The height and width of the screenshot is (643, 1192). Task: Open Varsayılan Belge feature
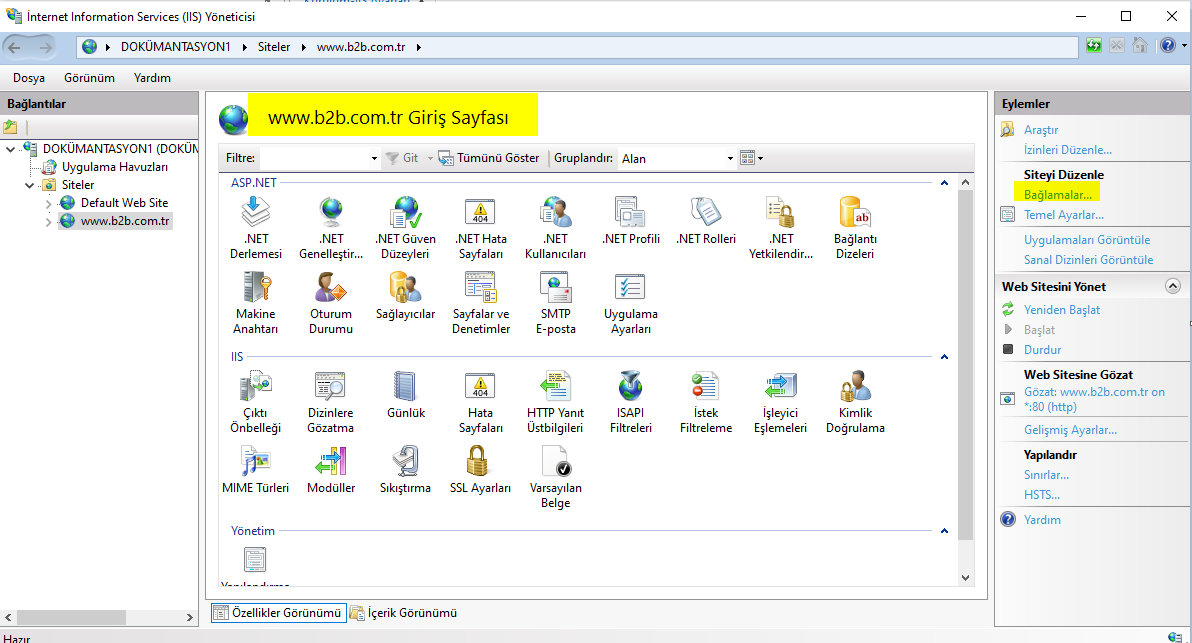(x=555, y=477)
